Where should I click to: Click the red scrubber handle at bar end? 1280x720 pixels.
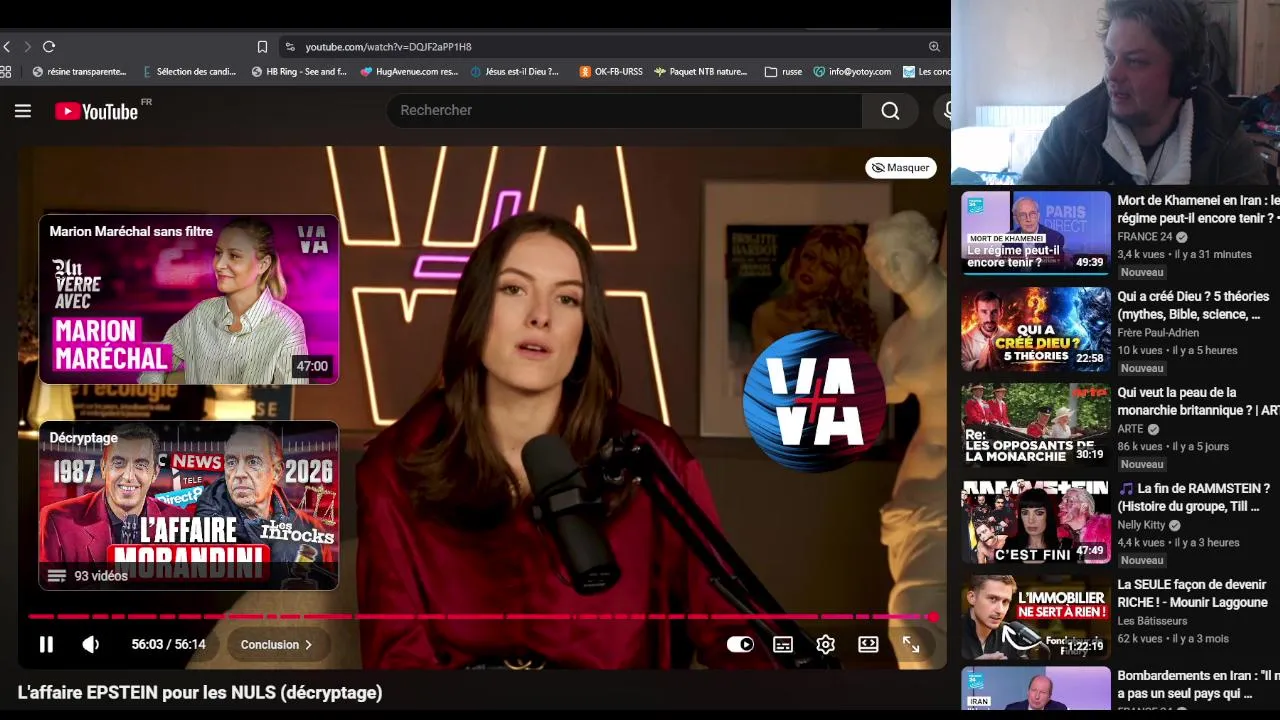point(932,617)
